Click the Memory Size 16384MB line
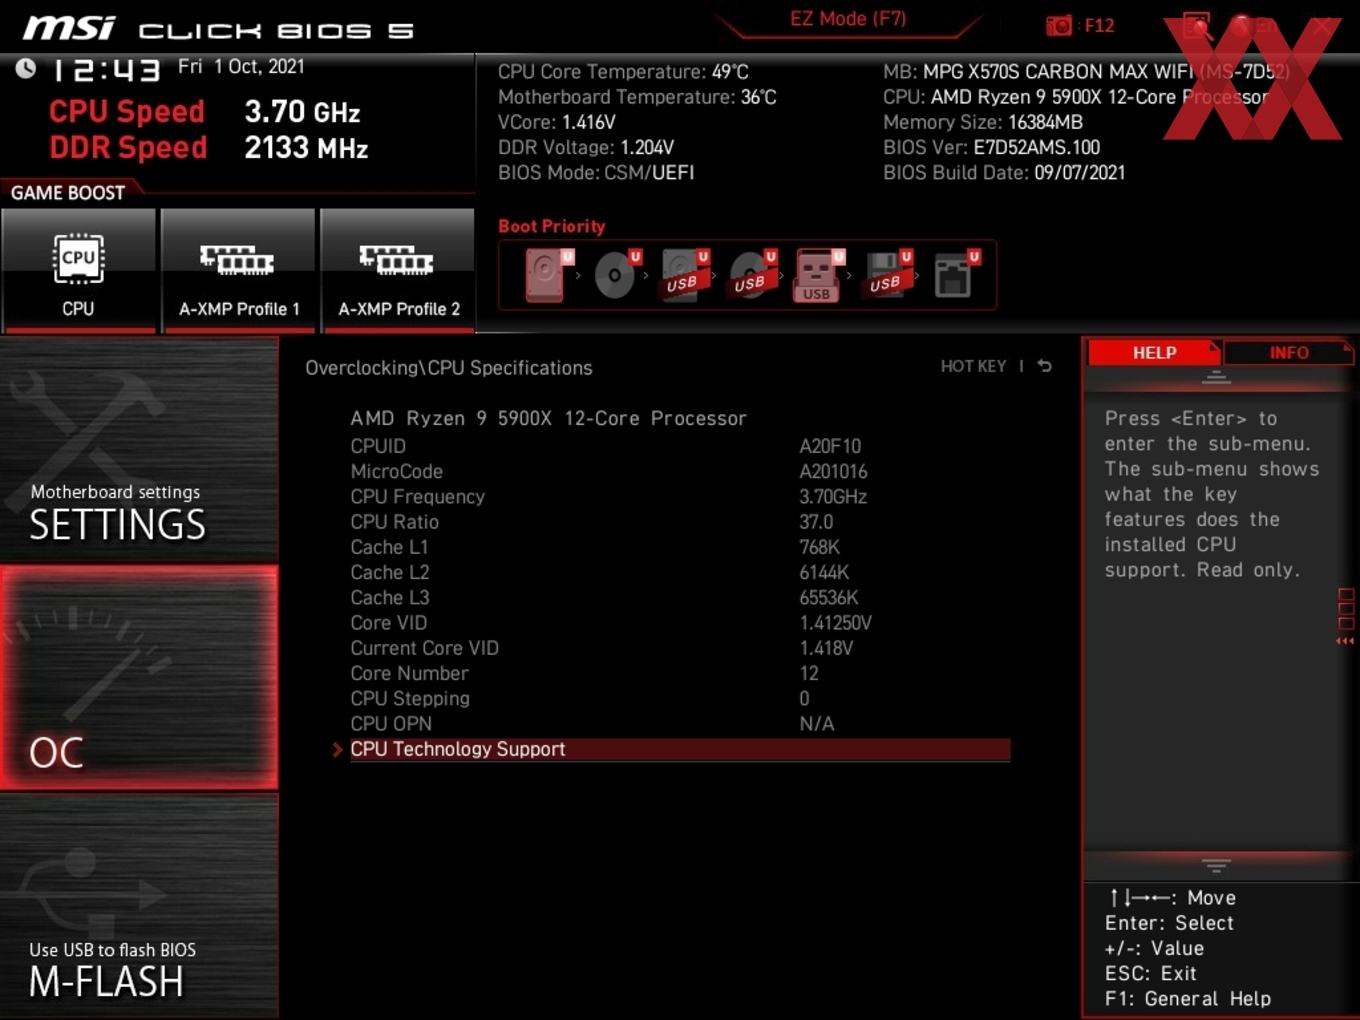Screen dimensions: 1360x1020 pyautogui.click(x=983, y=122)
